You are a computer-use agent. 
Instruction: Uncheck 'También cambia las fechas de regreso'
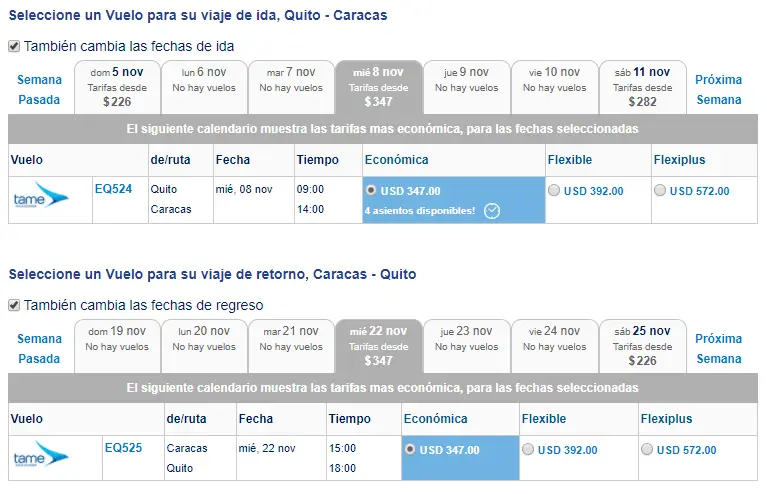pyautogui.click(x=14, y=305)
